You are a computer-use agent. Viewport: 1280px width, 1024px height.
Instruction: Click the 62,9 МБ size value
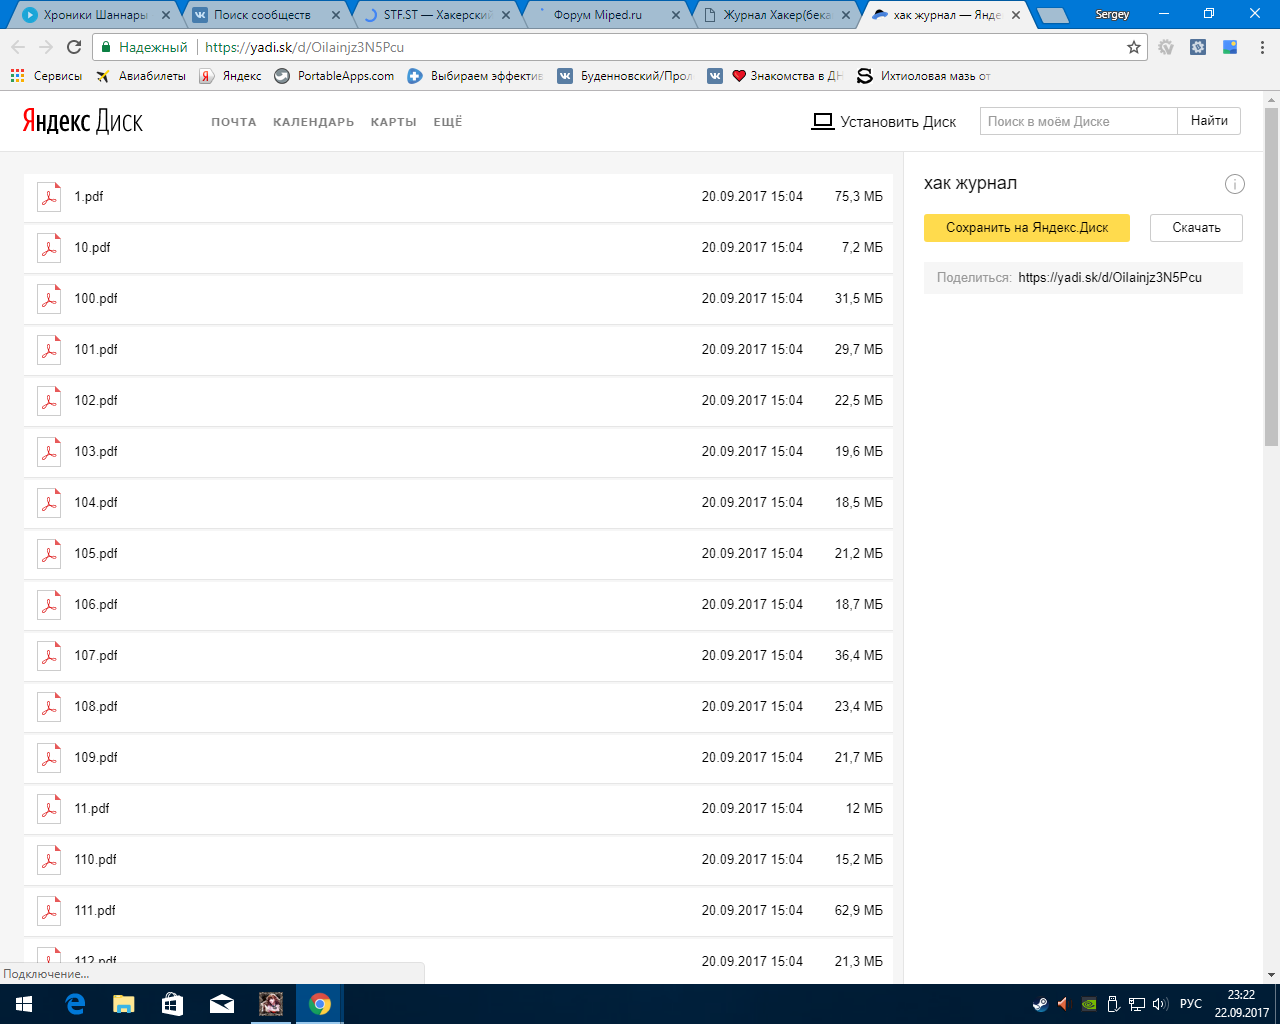click(859, 911)
